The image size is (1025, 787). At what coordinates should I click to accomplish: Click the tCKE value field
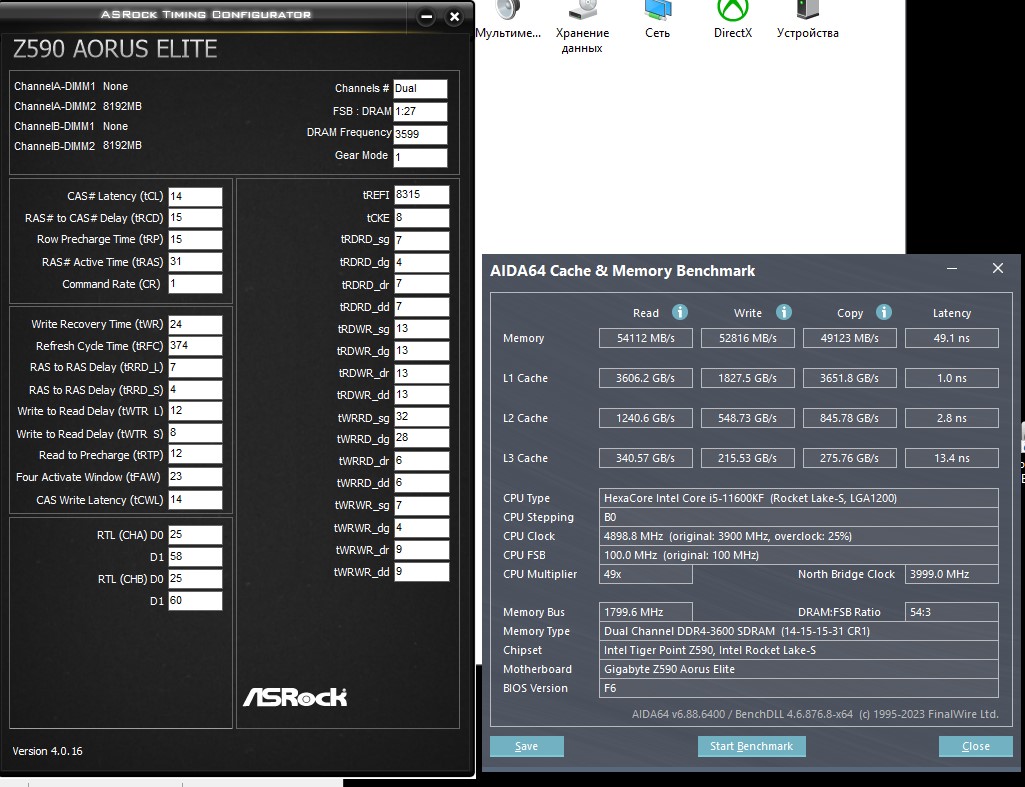pos(422,218)
